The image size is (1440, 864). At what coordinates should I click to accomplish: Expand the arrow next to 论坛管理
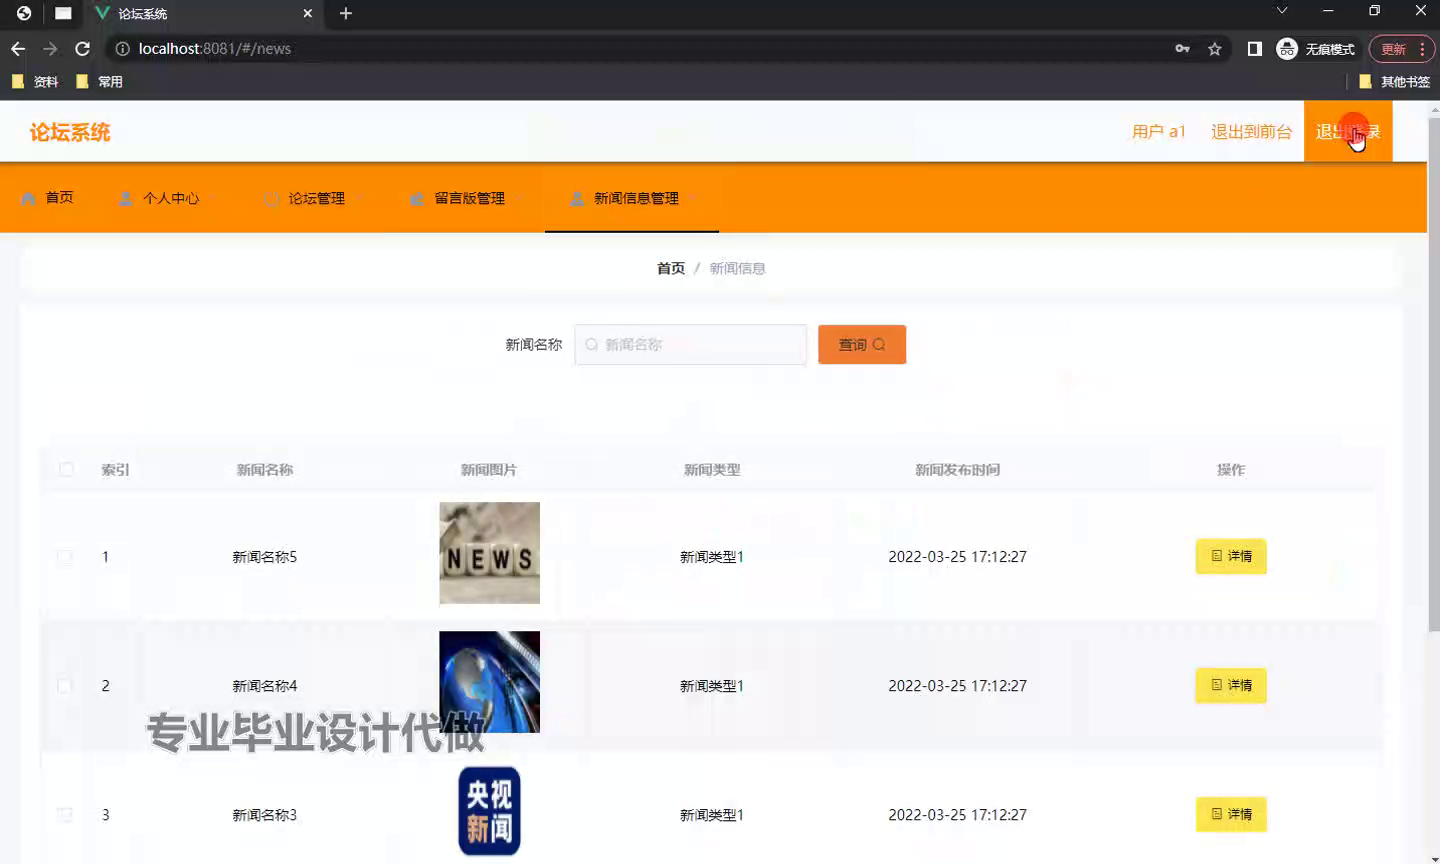pos(357,199)
